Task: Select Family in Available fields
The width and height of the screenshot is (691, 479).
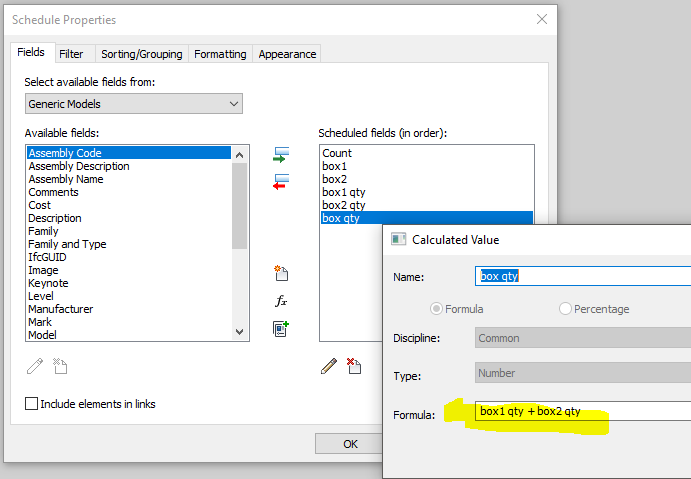Action: 129,231
